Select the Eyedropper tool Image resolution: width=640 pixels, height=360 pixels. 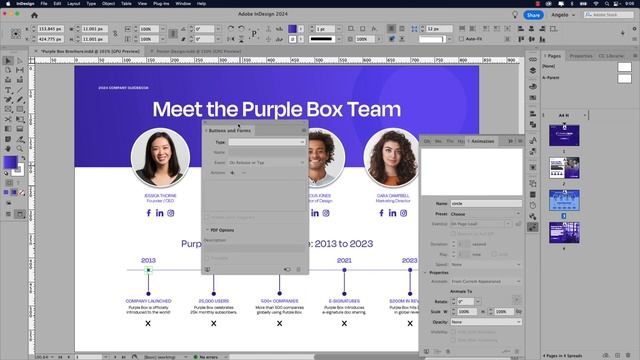click(20, 139)
